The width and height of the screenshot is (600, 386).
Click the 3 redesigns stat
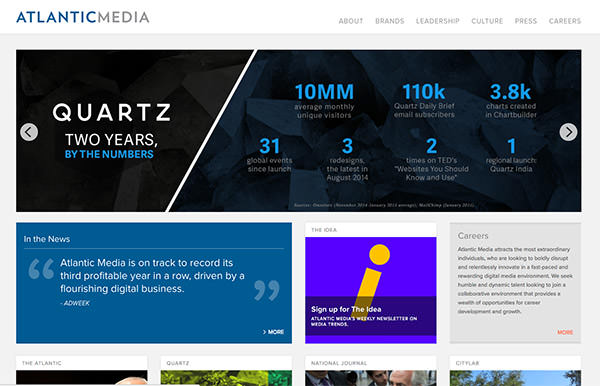click(347, 159)
